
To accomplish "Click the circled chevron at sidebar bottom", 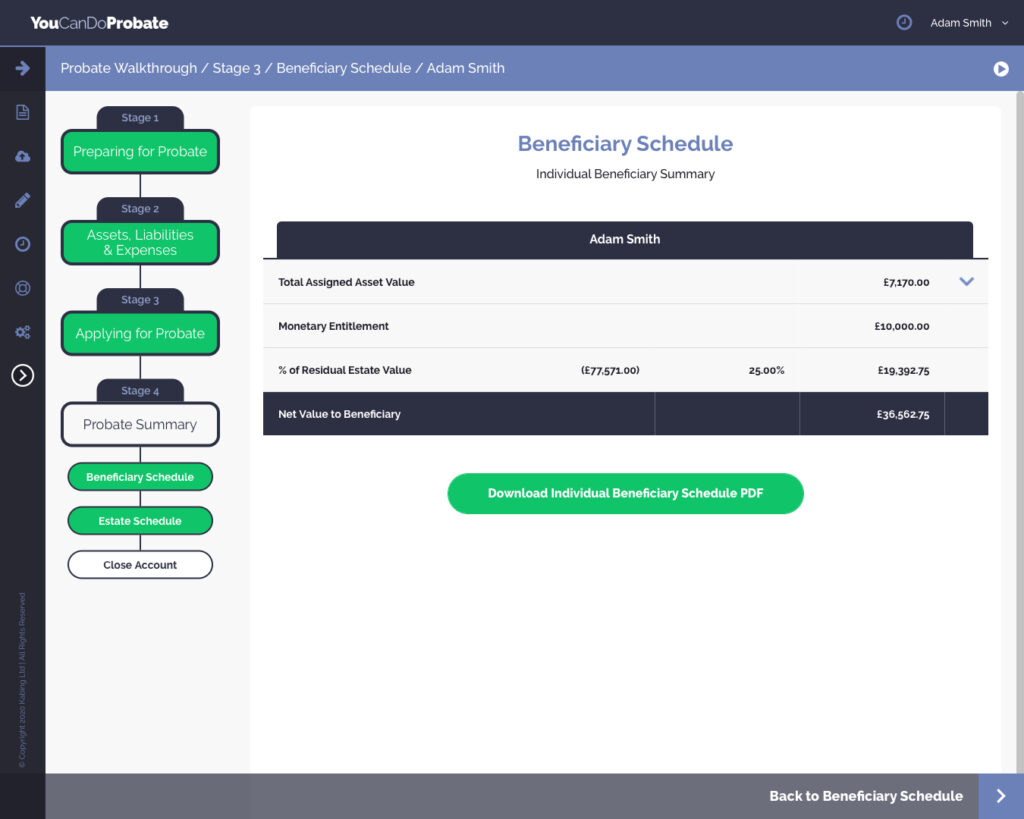I will (x=22, y=375).
